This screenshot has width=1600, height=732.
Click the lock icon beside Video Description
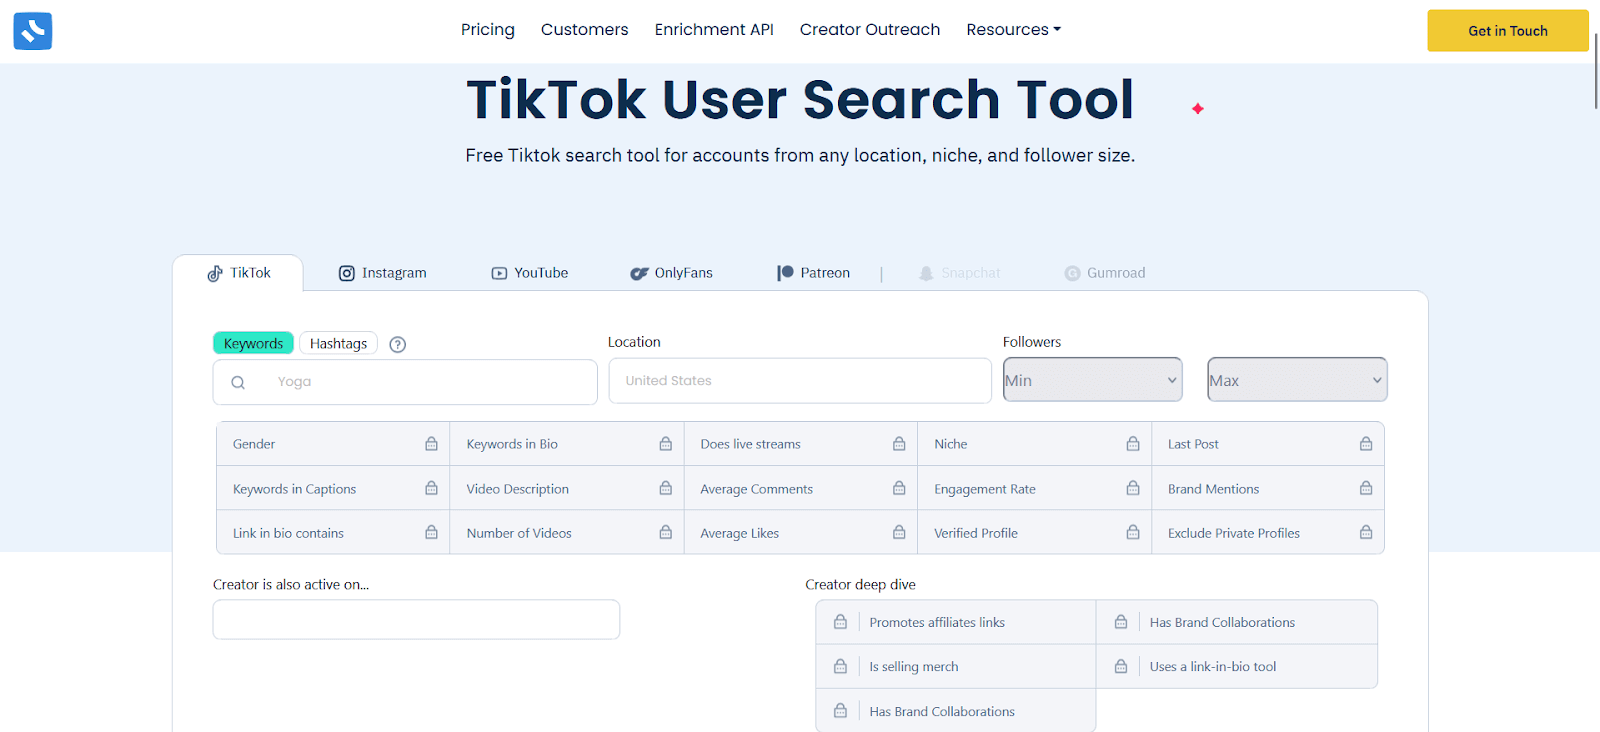point(665,488)
